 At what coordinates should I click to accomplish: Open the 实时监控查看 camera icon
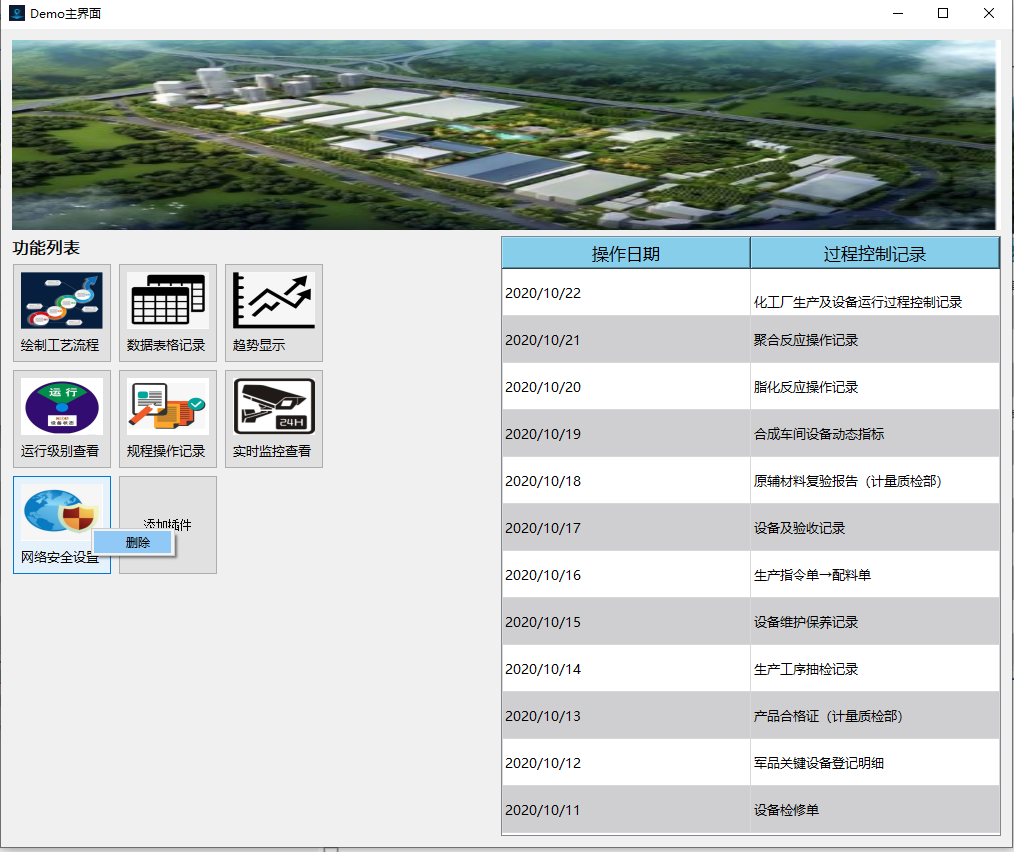coord(274,419)
